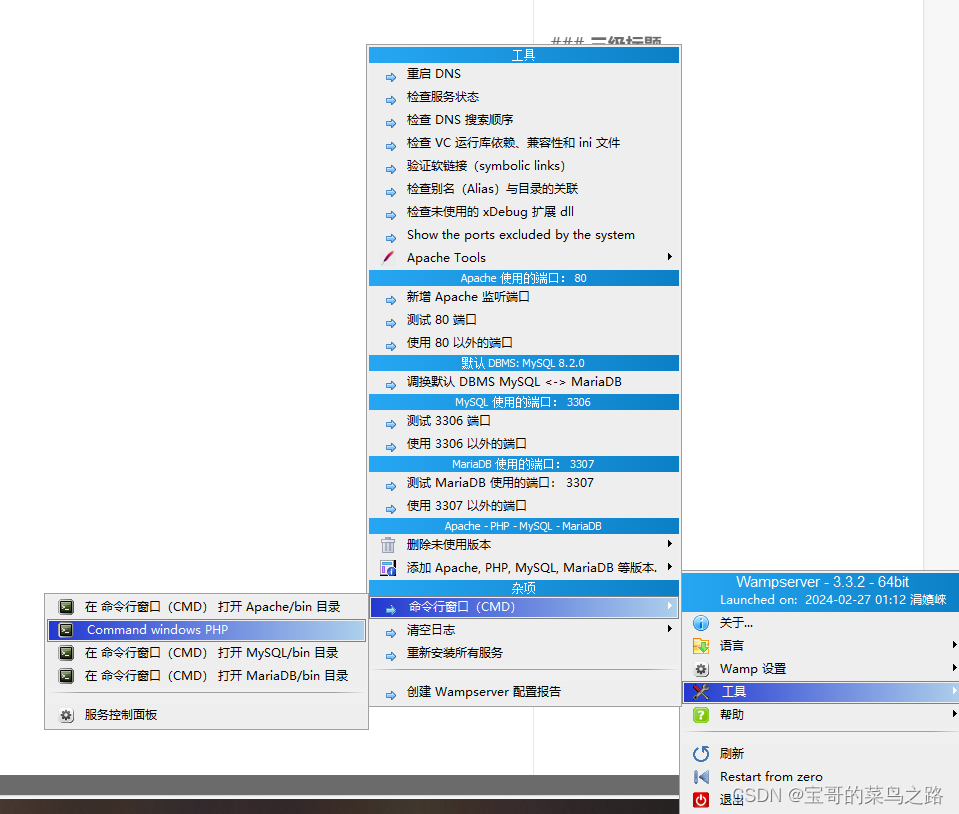Viewport: 959px width, 814px height.
Task: Expand the Apache Tools submenu arrow
Action: coord(670,257)
